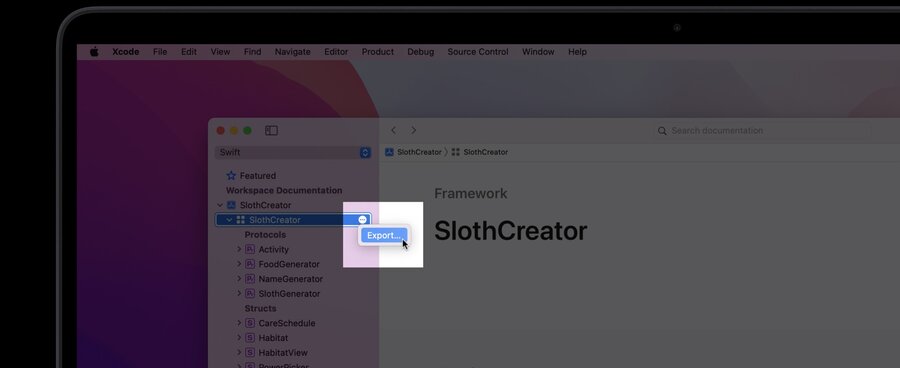Click the breadcrumb framework grid icon
Image resolution: width=900 pixels, height=368 pixels.
coord(456,152)
